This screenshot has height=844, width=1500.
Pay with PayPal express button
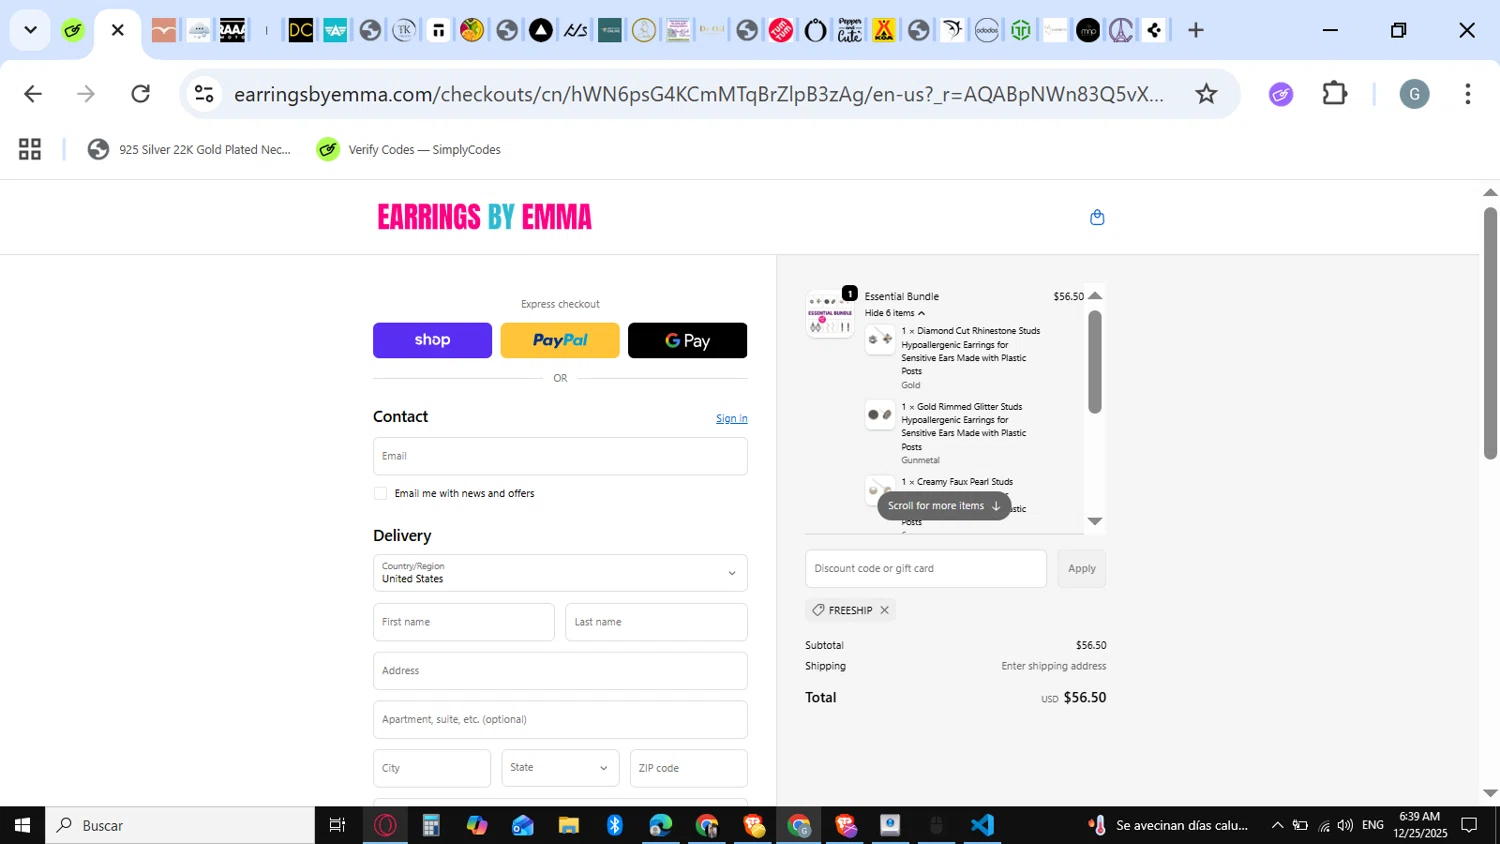tap(560, 340)
